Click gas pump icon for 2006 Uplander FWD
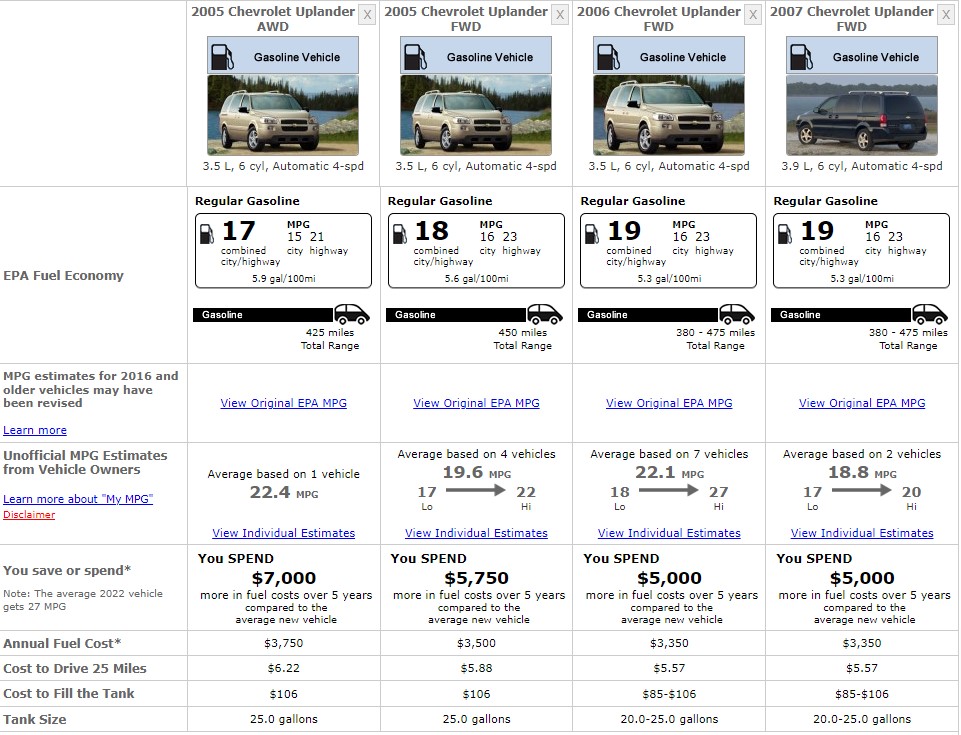The width and height of the screenshot is (961, 735). pos(607,57)
